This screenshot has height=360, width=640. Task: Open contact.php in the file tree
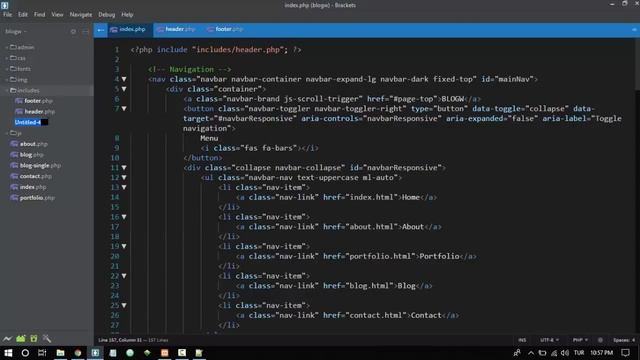tap(36, 176)
